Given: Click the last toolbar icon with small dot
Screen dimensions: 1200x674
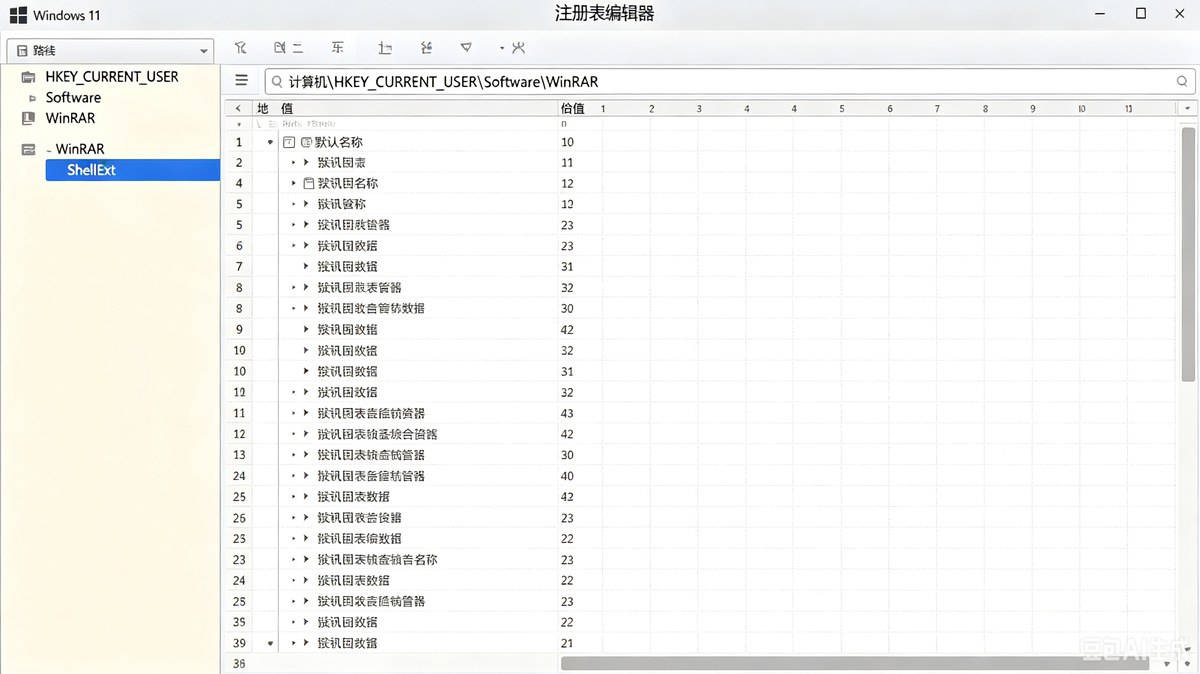Looking at the screenshot, I should point(513,48).
